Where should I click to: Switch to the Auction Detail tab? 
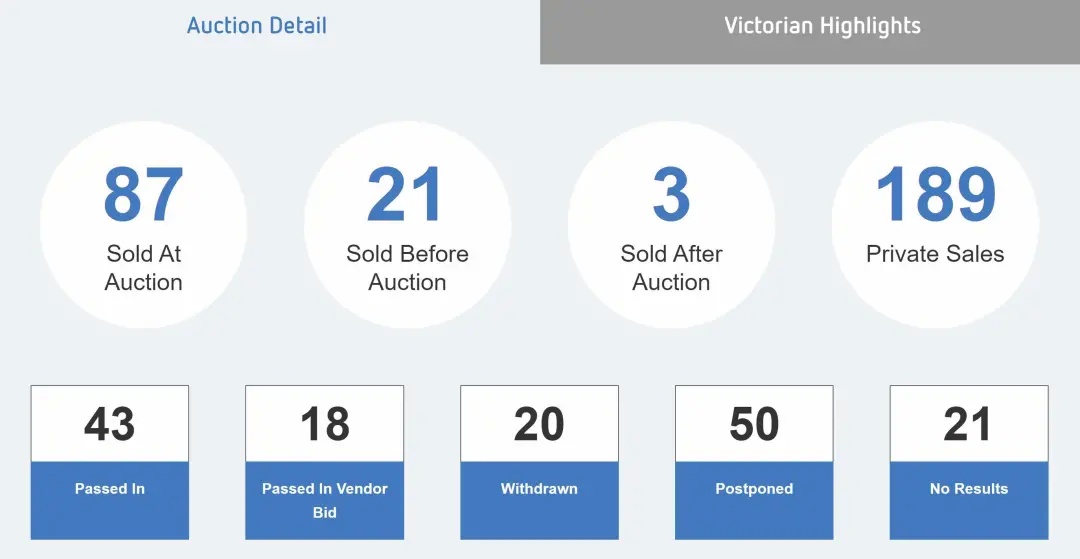257,26
